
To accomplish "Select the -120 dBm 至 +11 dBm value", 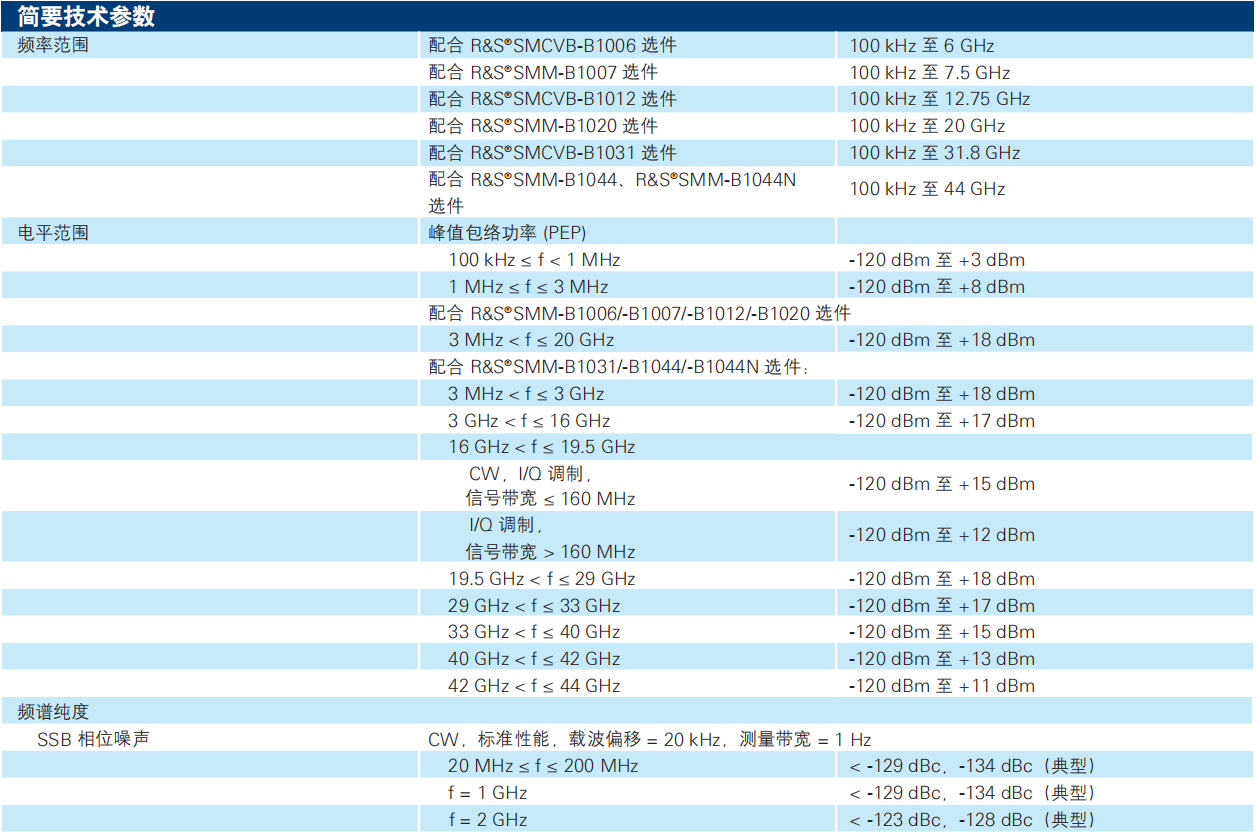I will click(941, 686).
